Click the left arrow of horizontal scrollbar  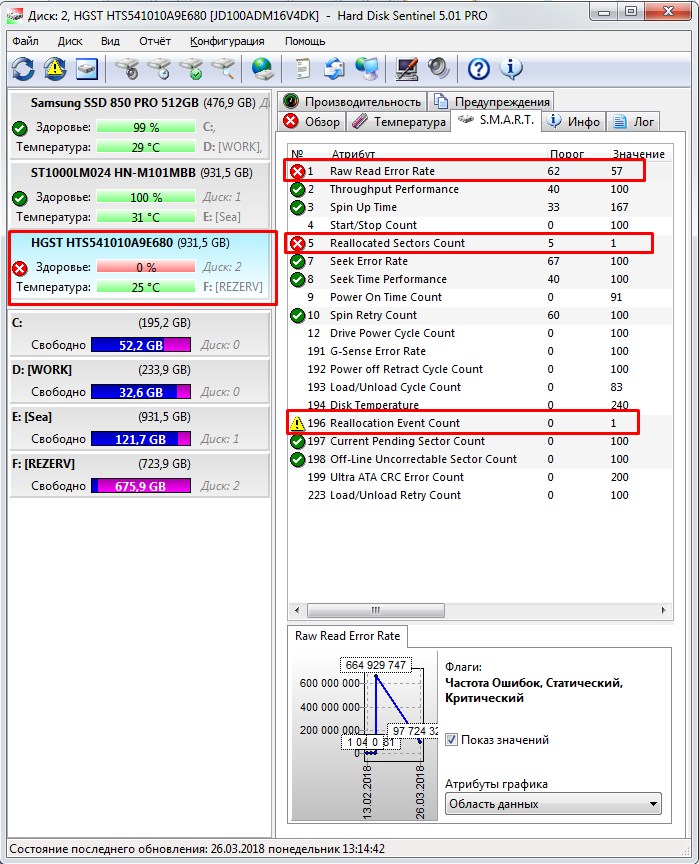coord(297,610)
